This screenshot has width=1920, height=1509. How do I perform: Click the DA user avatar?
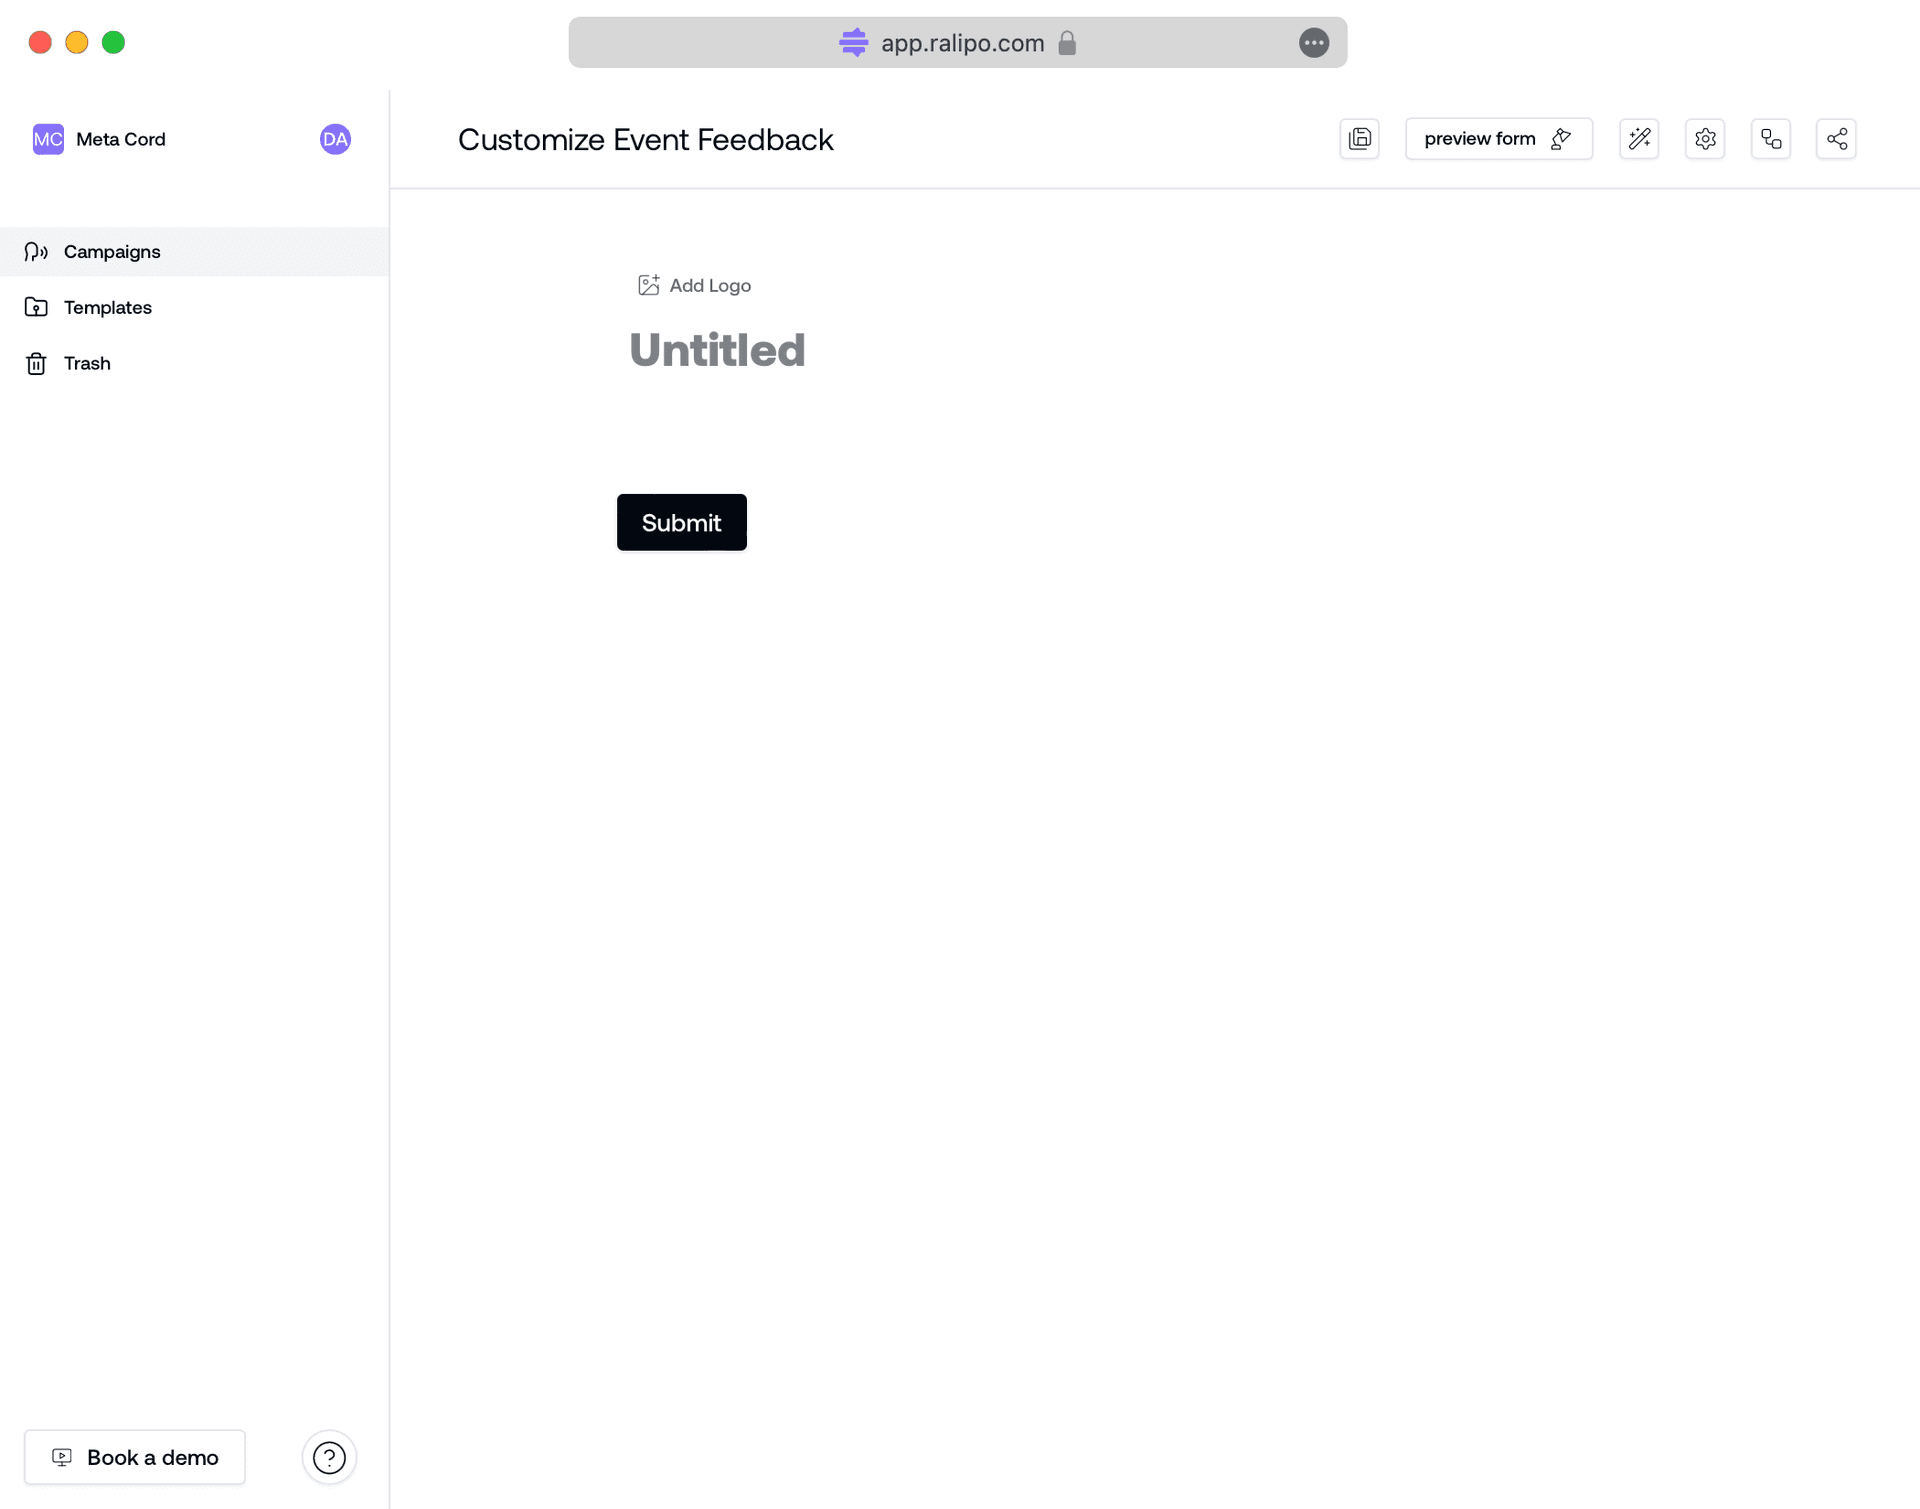(335, 139)
